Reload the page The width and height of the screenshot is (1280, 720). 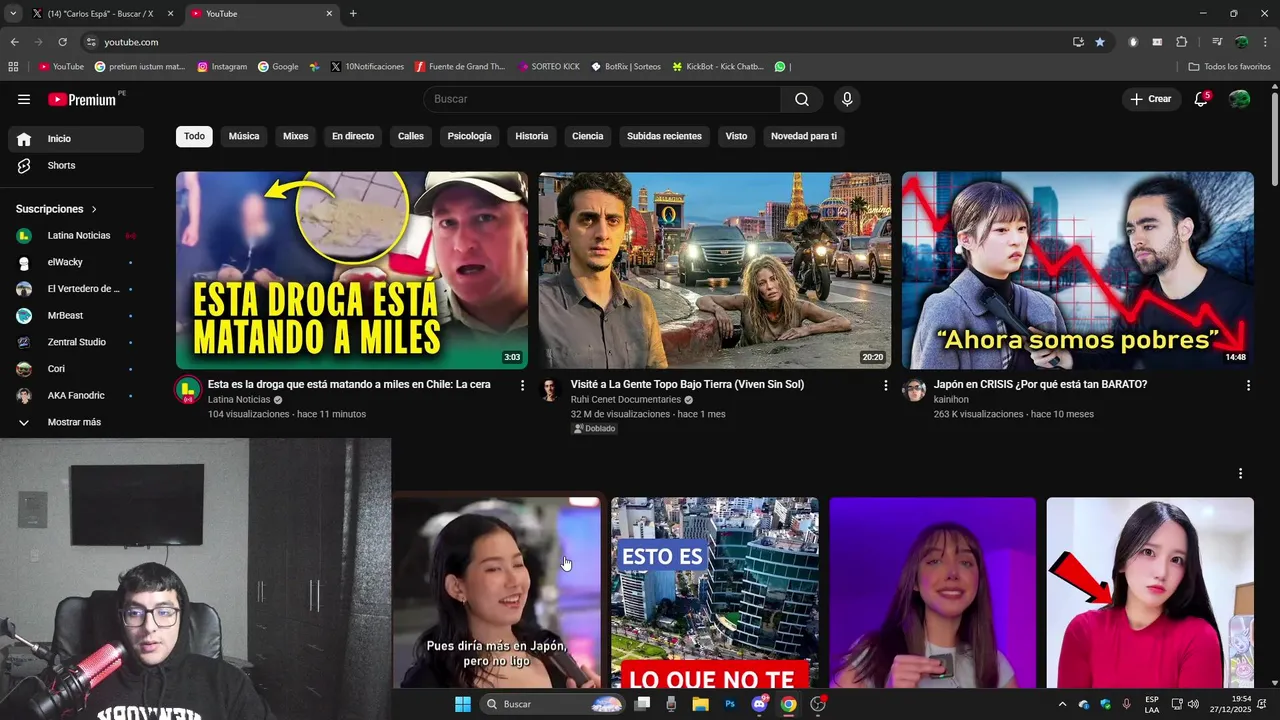click(x=62, y=42)
